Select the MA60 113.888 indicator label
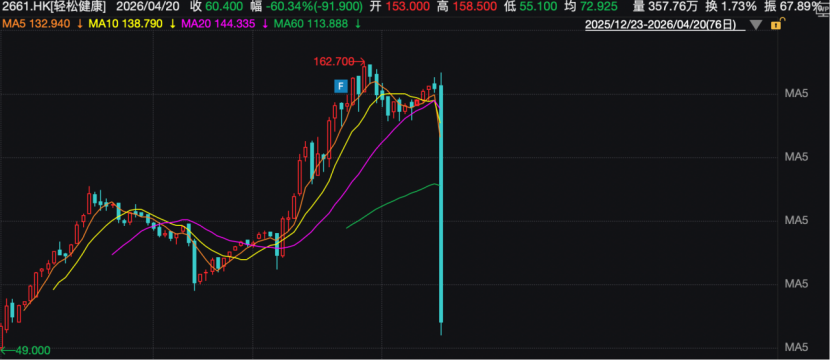The width and height of the screenshot is (830, 361). coord(312,24)
